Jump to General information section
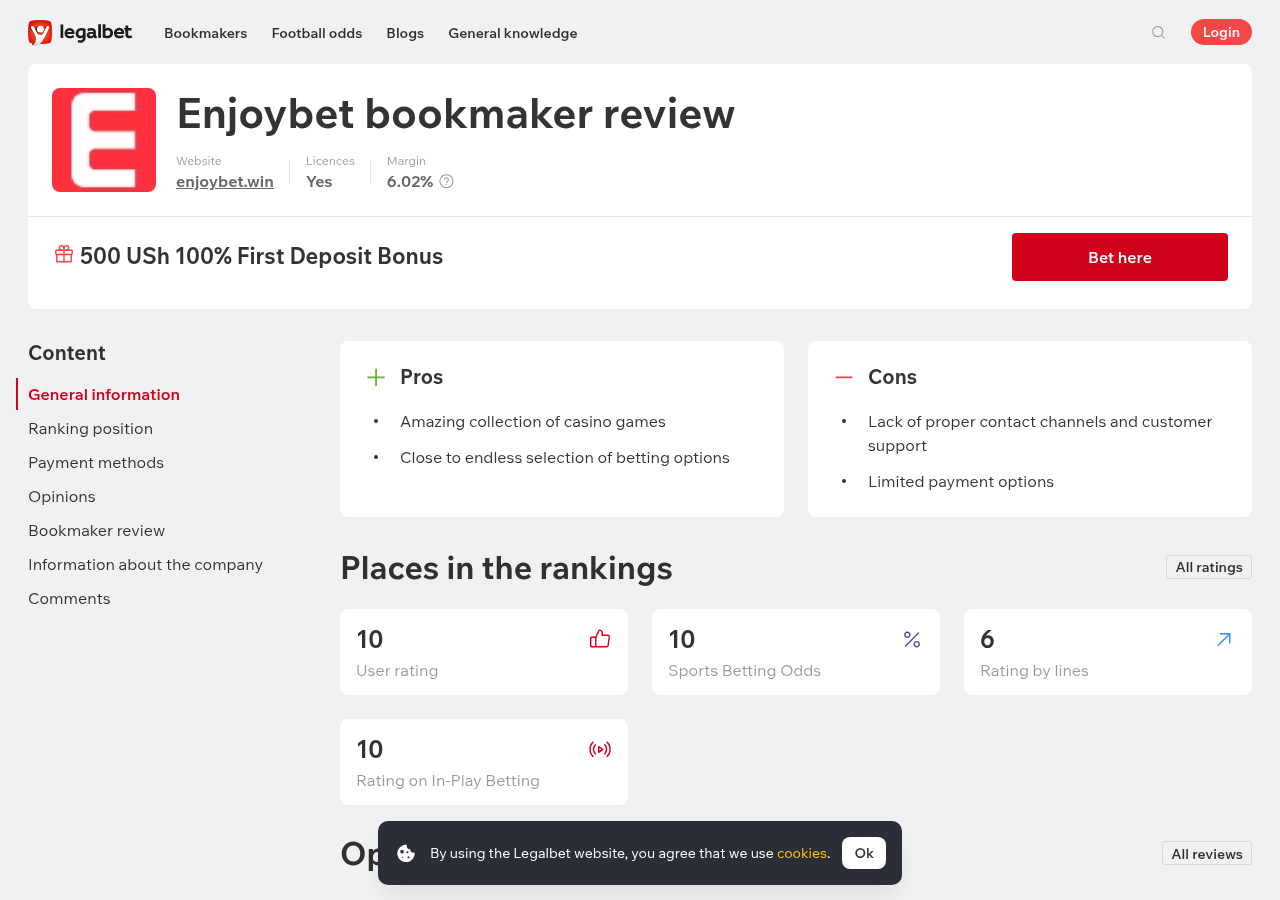The width and height of the screenshot is (1280, 900). coord(104,394)
